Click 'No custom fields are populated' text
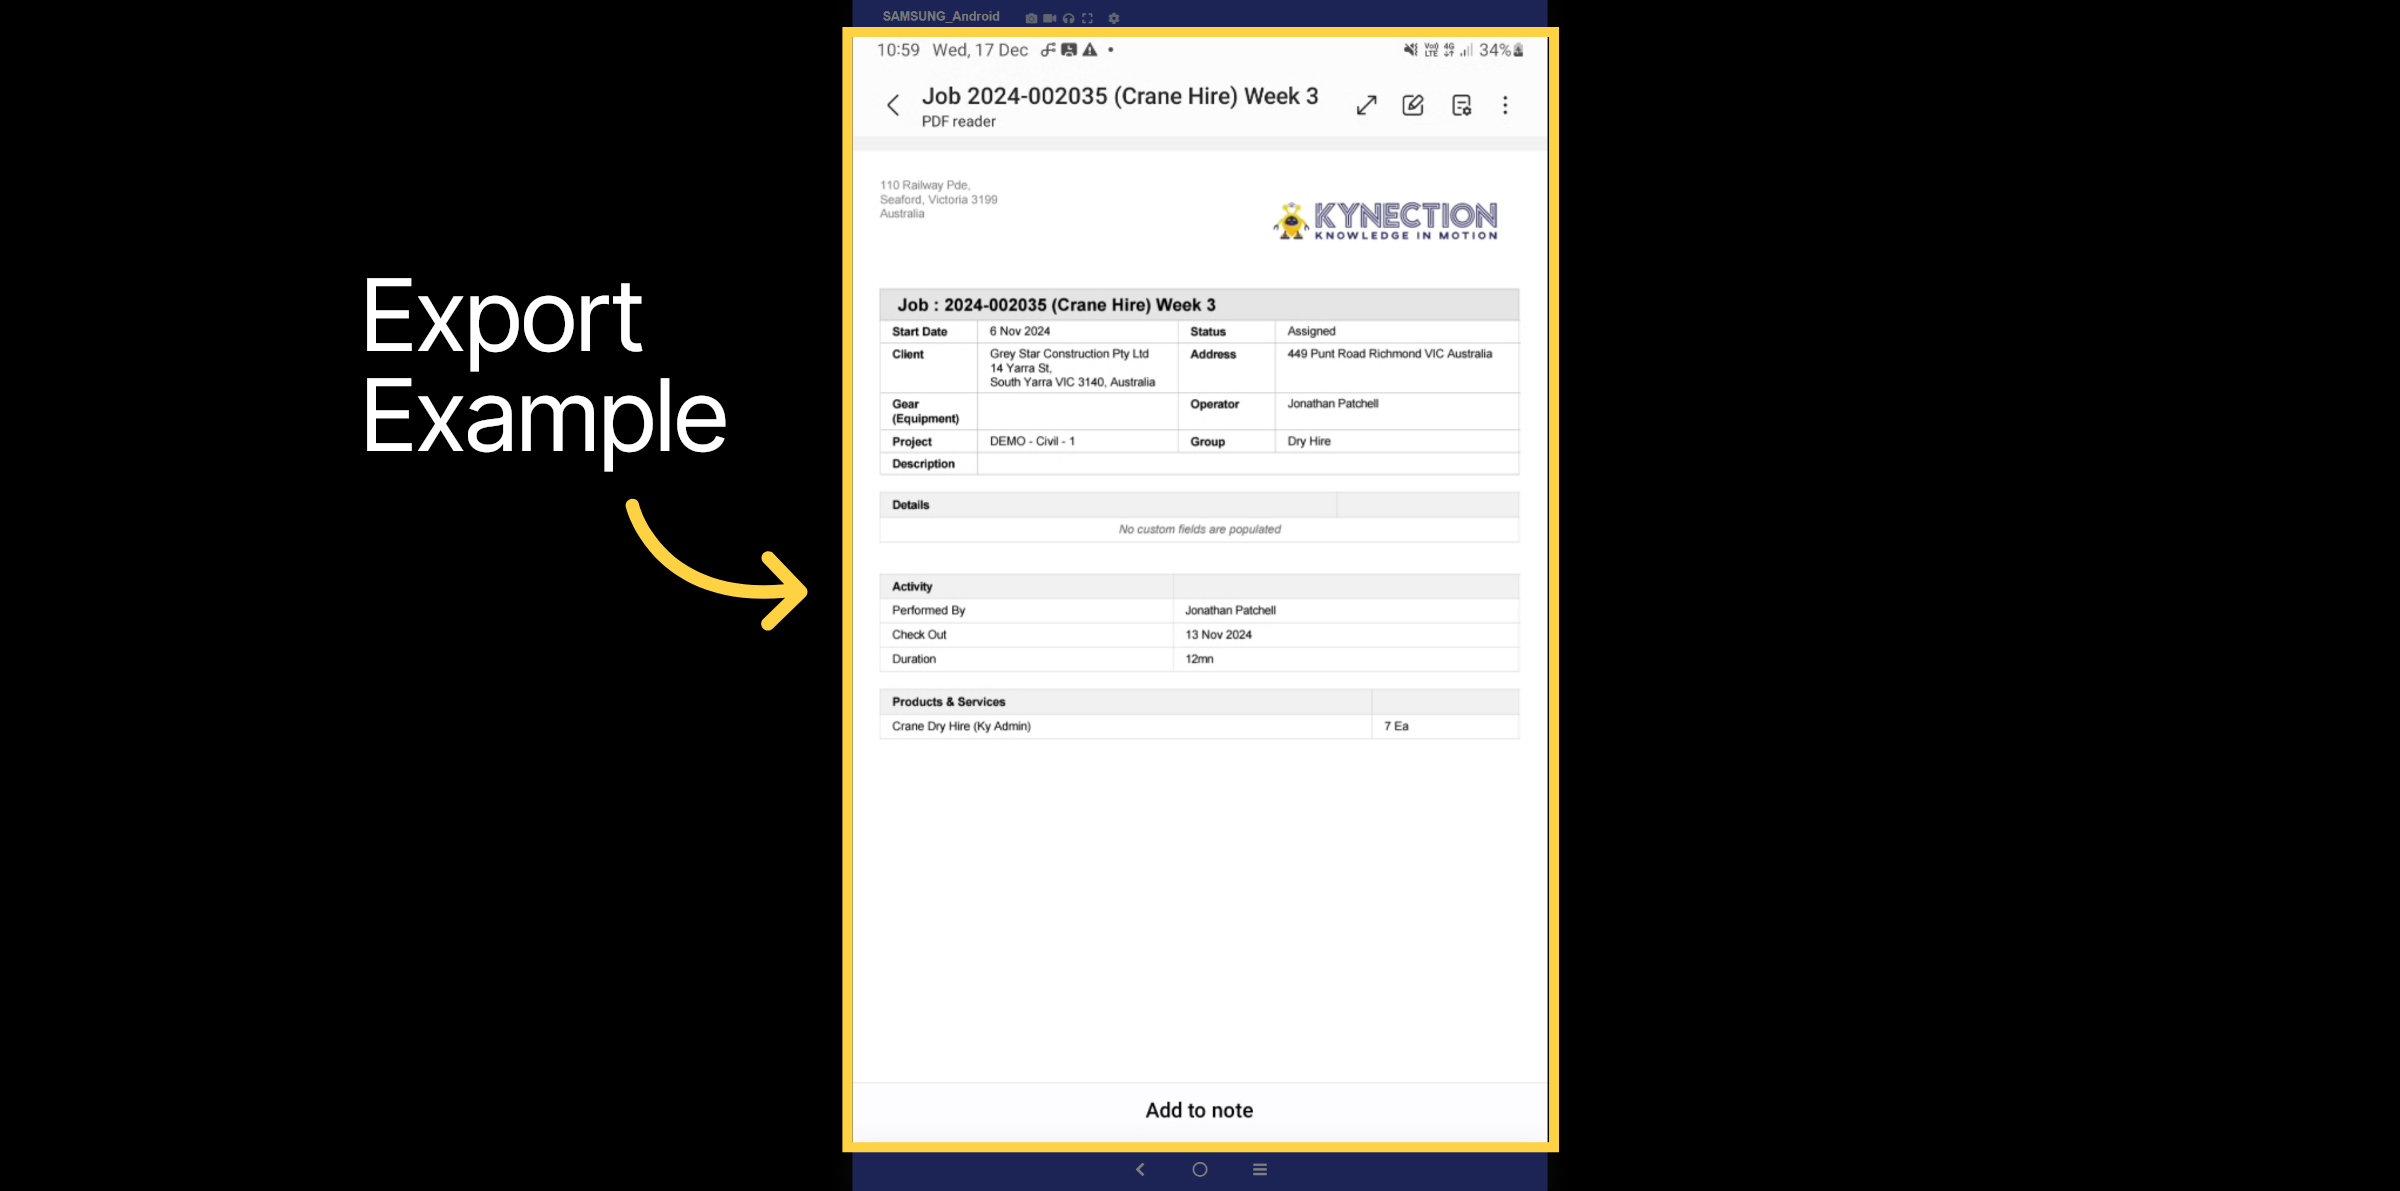2400x1191 pixels. click(1199, 529)
